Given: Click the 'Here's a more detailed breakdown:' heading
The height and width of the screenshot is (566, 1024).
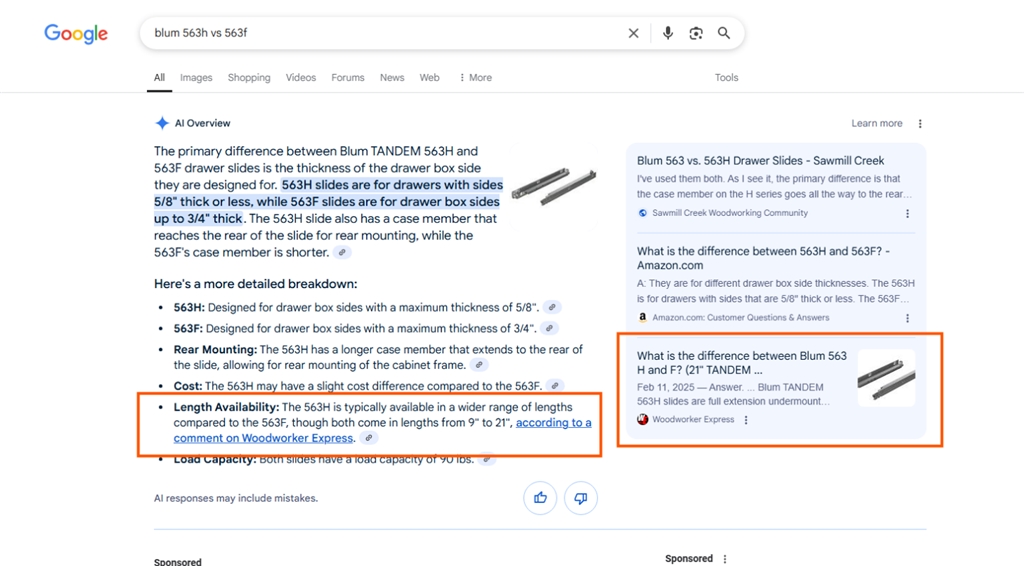Looking at the screenshot, I should [x=255, y=284].
